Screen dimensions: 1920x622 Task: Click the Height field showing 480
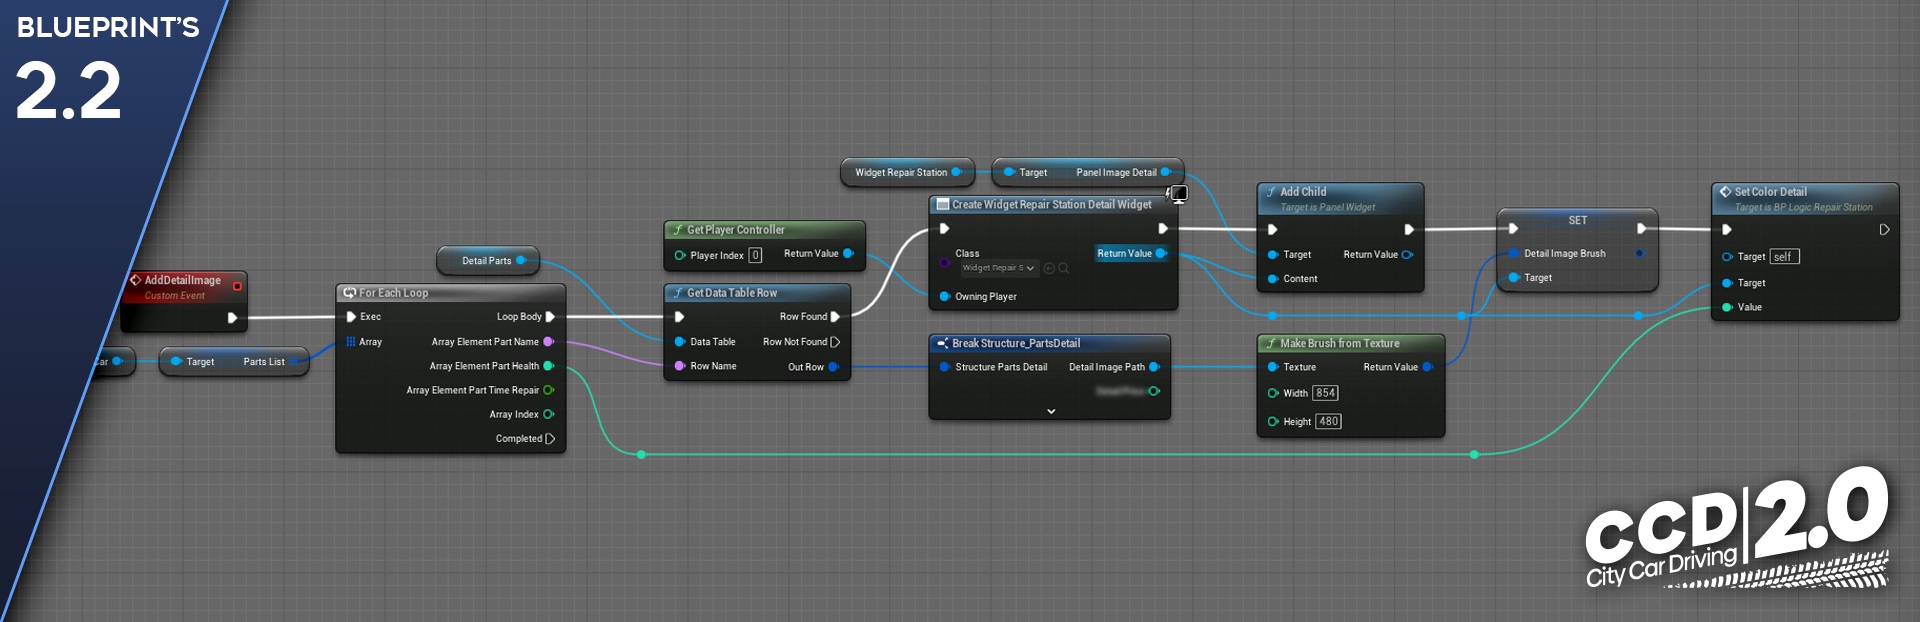tap(1328, 421)
